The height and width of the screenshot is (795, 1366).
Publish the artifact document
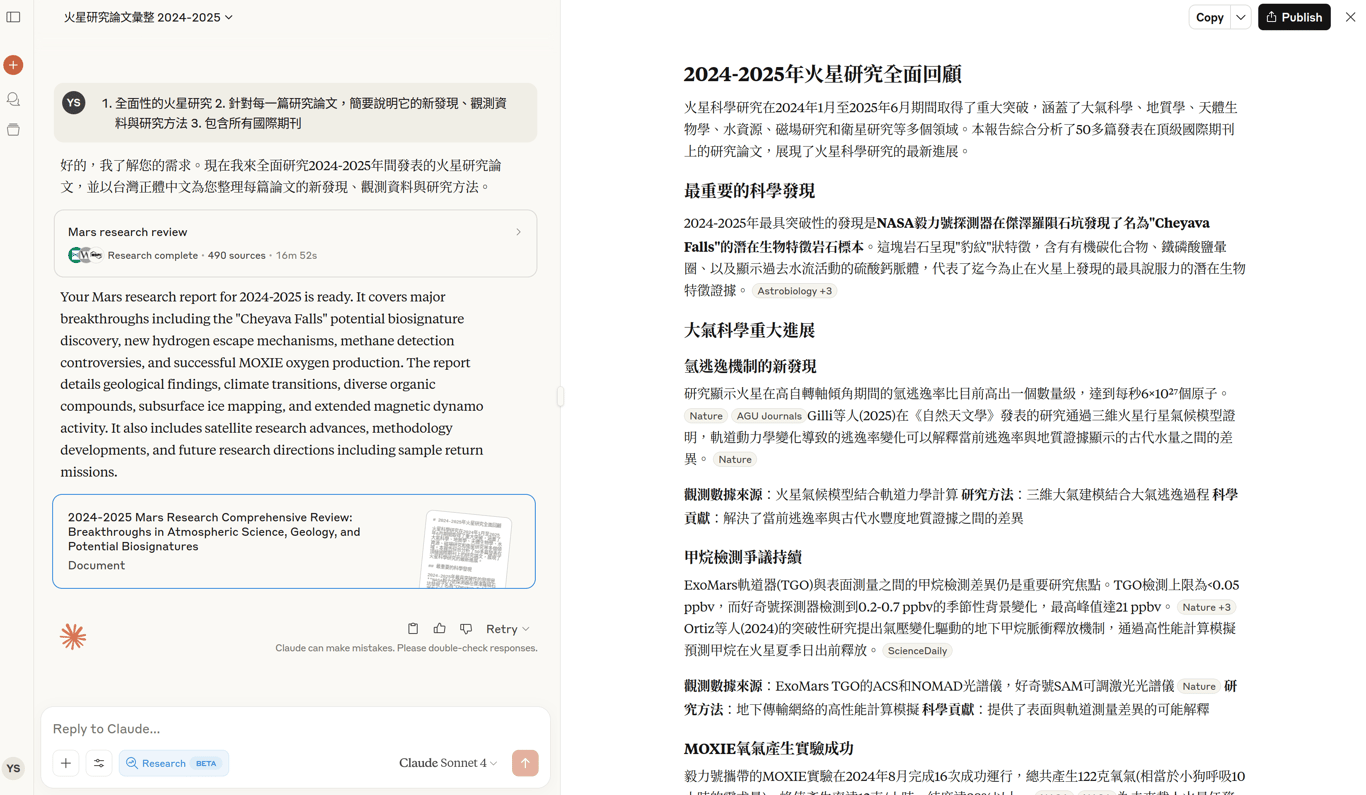click(1294, 17)
